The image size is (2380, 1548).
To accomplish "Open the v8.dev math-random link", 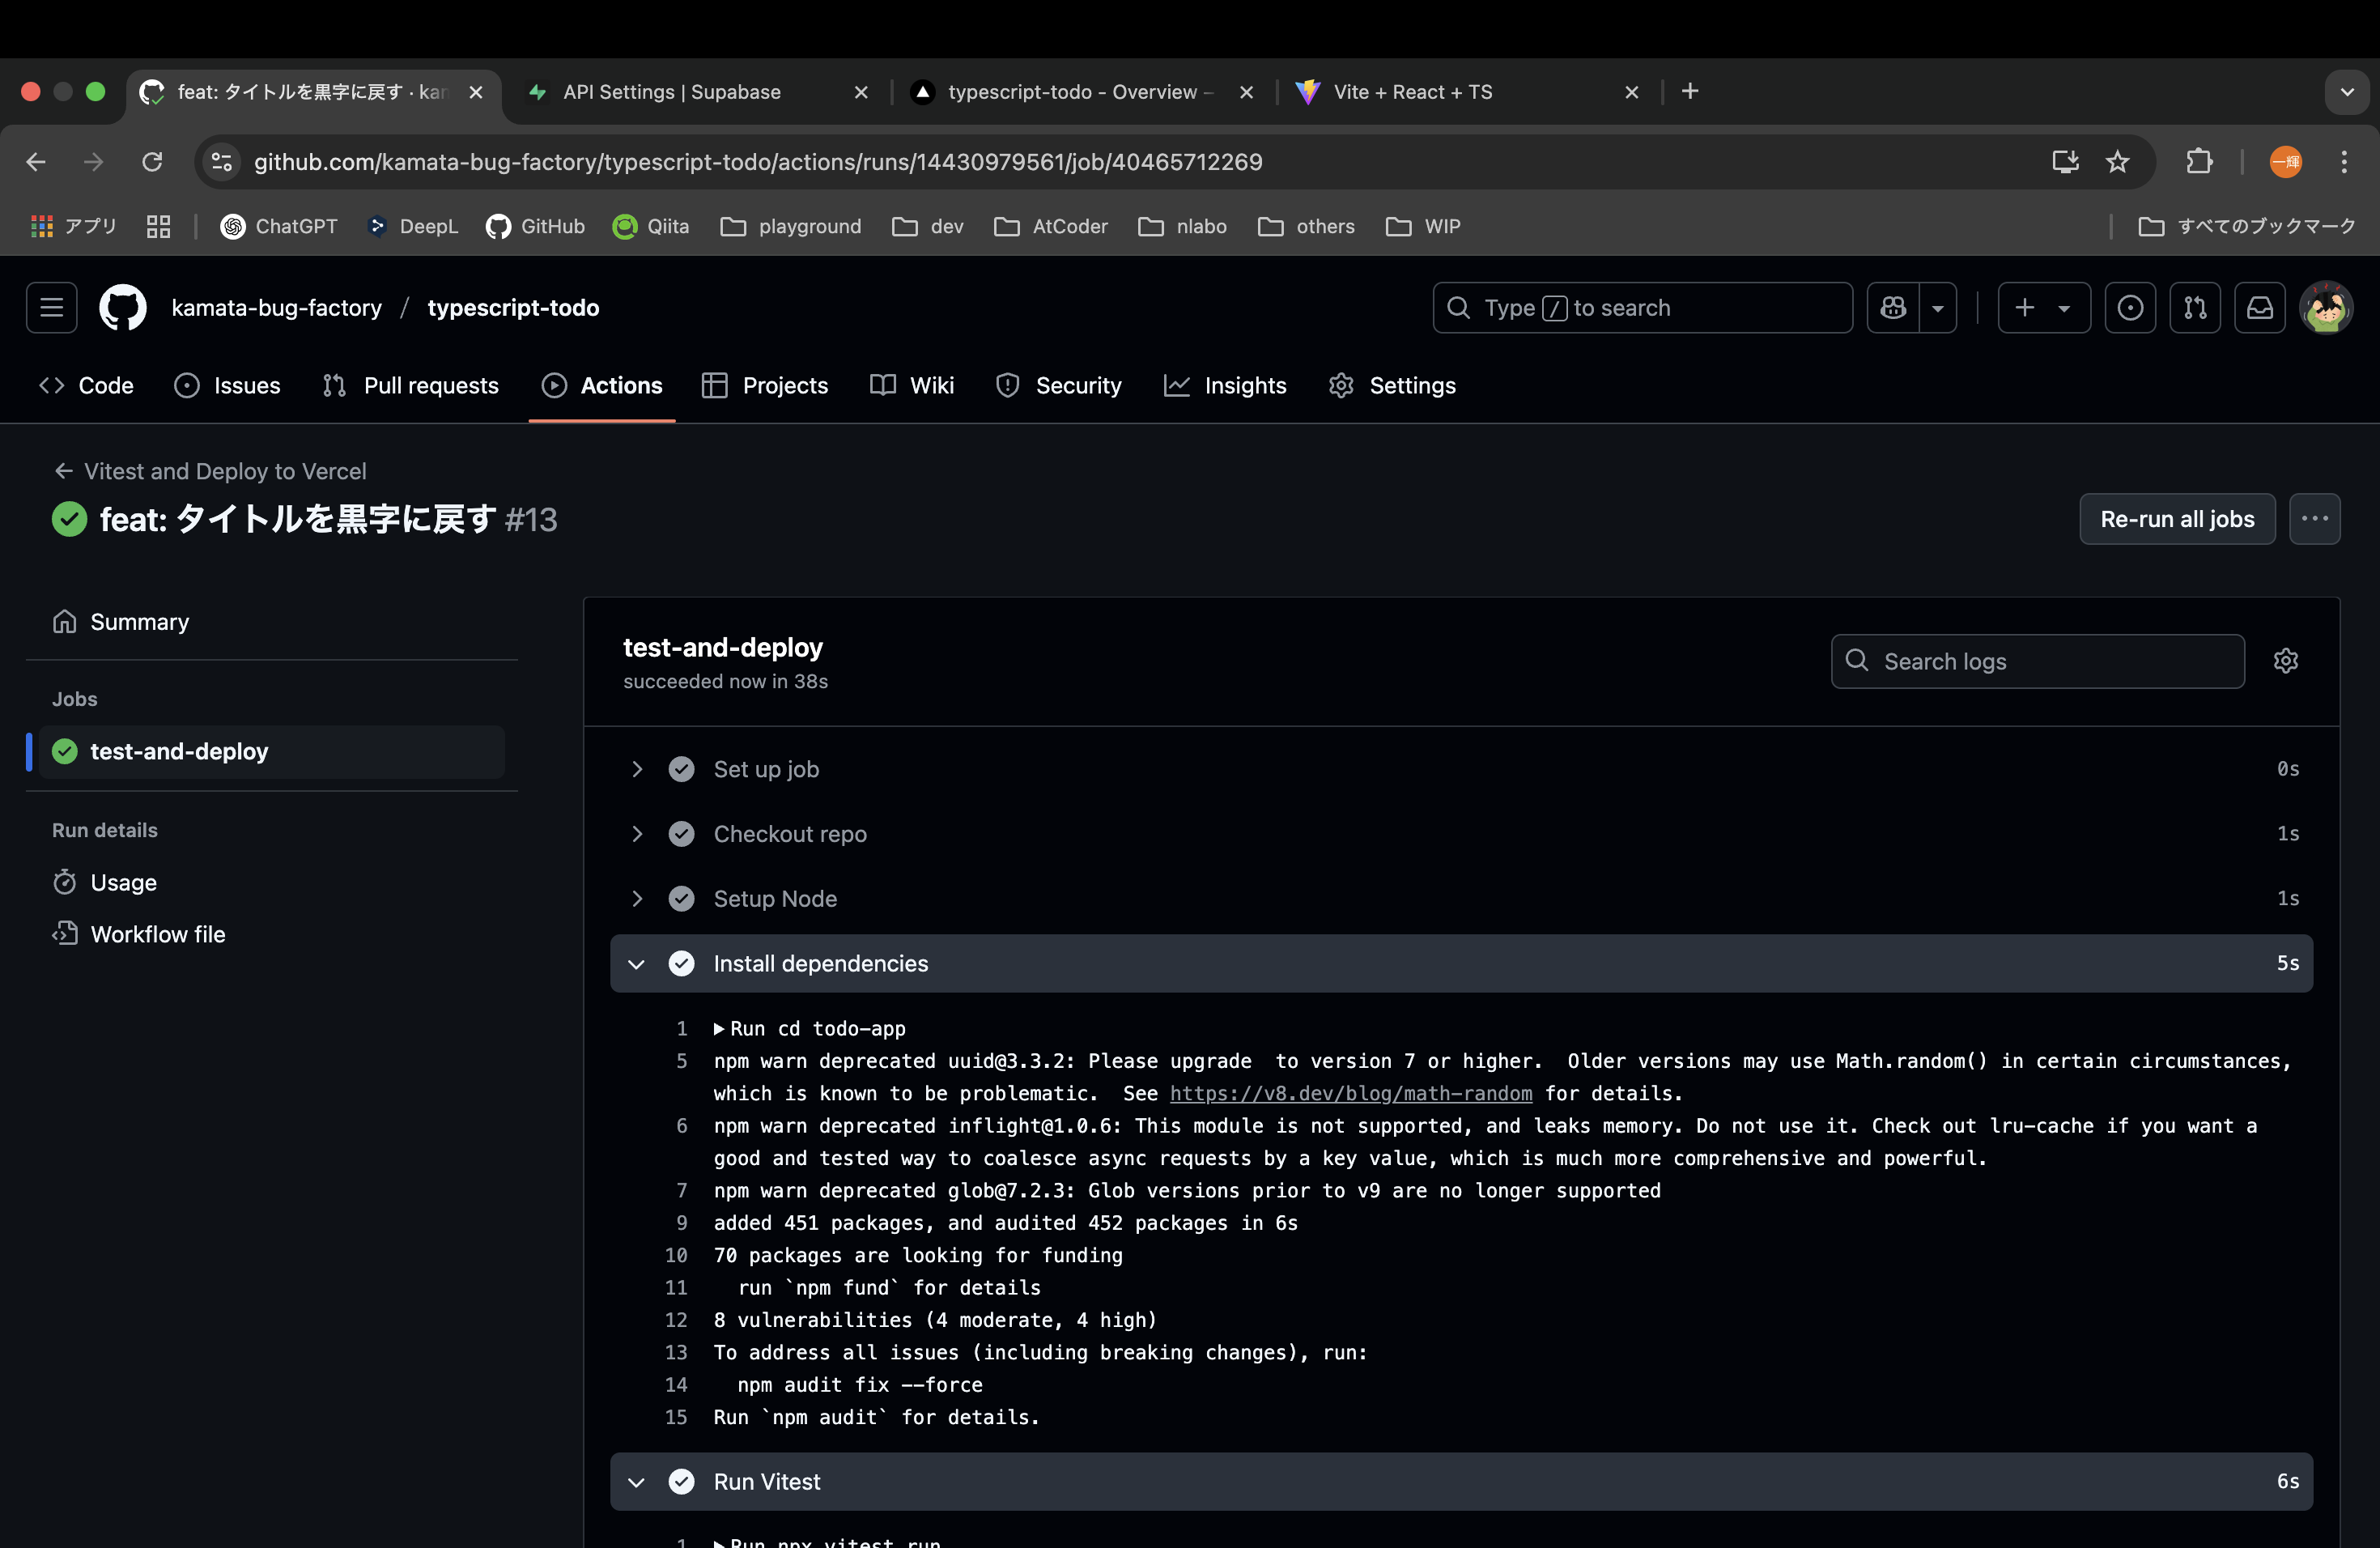I will (1350, 1094).
